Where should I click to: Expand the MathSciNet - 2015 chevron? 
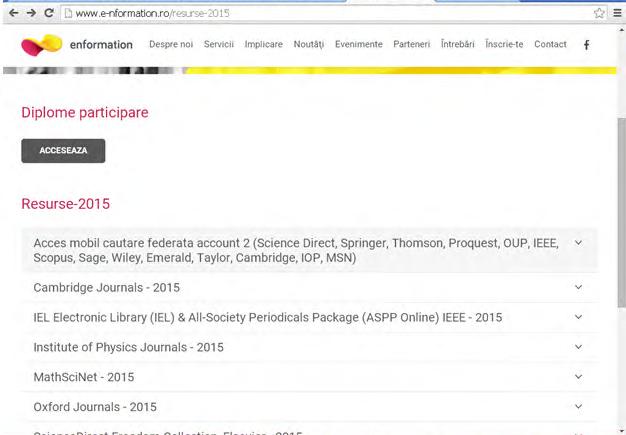point(578,377)
